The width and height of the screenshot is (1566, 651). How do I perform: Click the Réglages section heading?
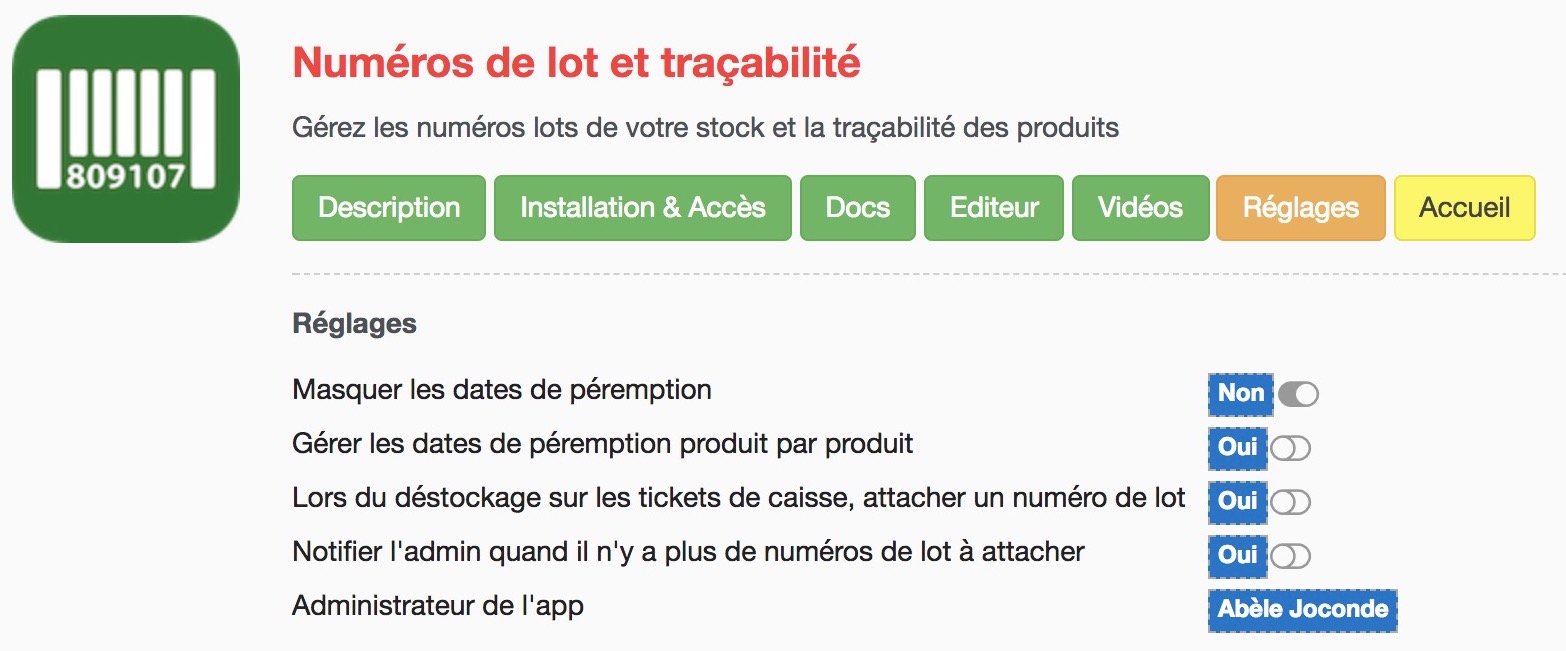pos(354,325)
